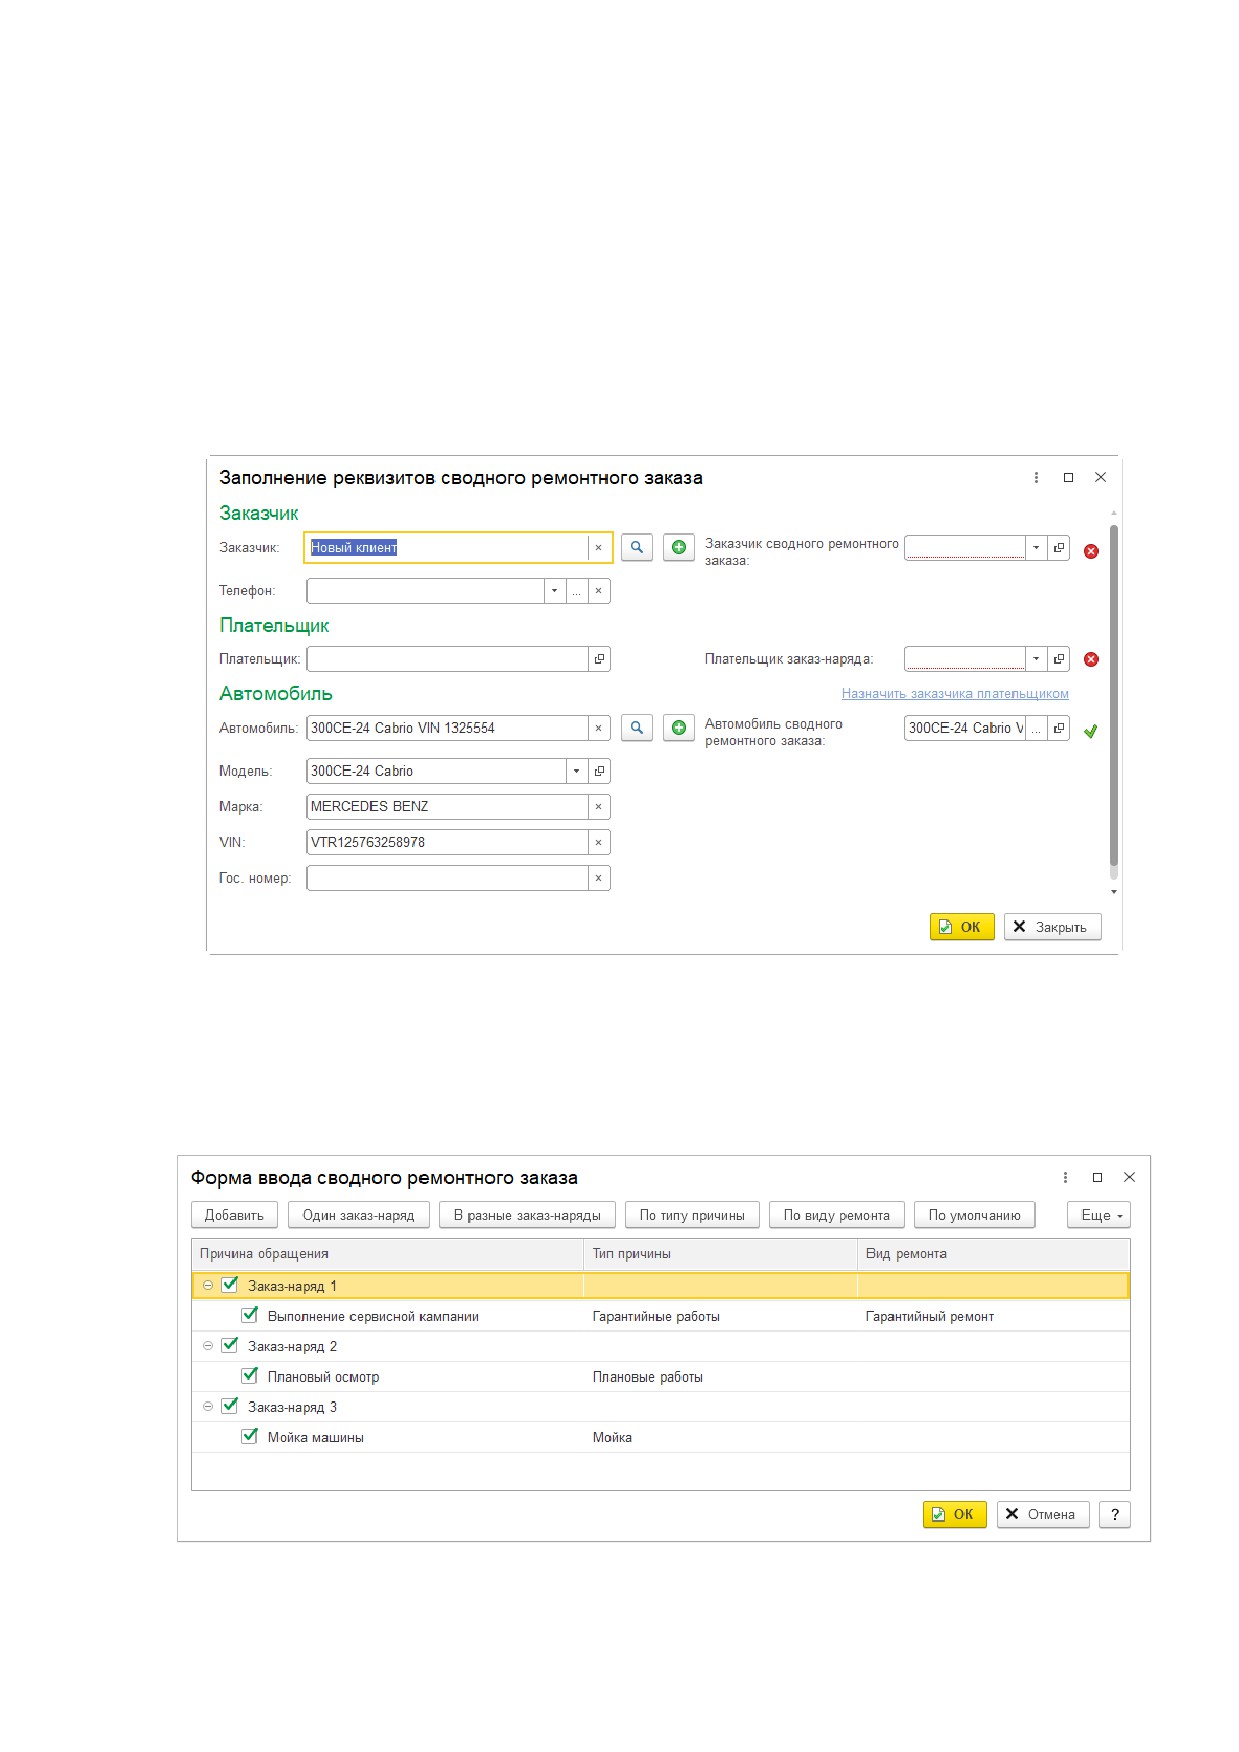
Task: Open Заказчик сводного ремонтного заказа dropdown
Action: (1036, 548)
